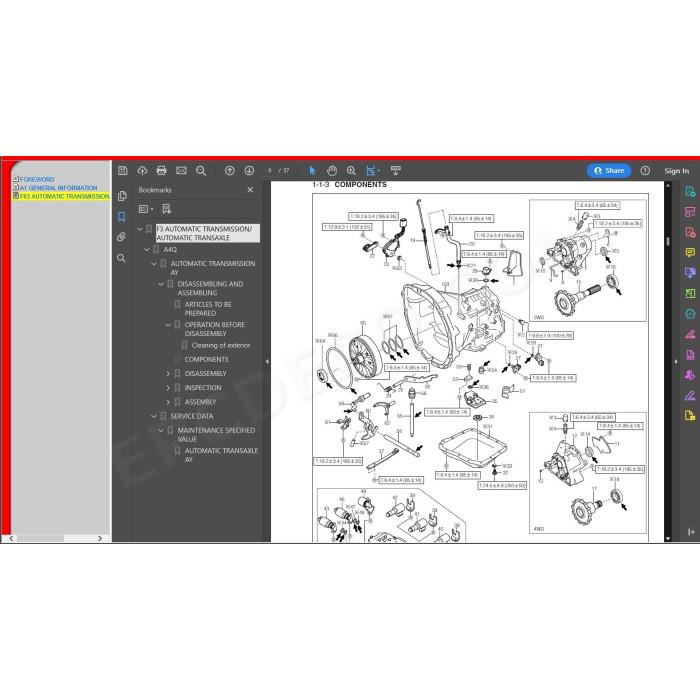Open A1 GENERAL INFORMATION link

click(58, 188)
